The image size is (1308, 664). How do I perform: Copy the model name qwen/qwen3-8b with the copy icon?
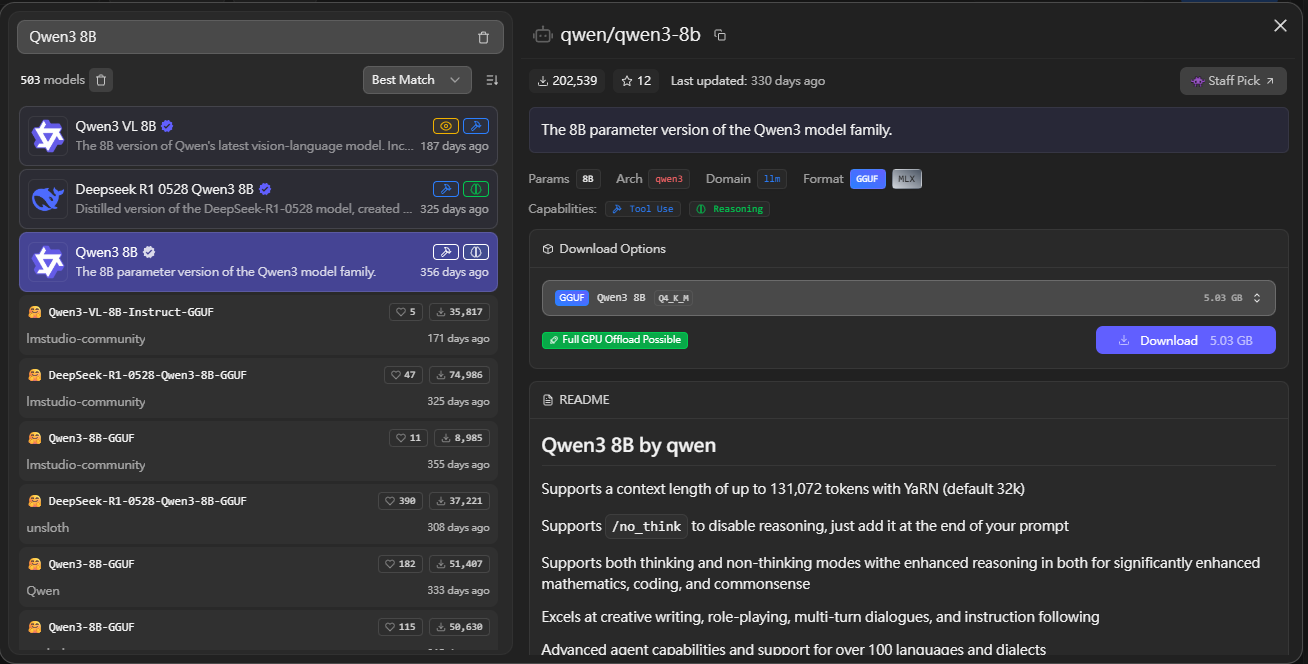[720, 35]
